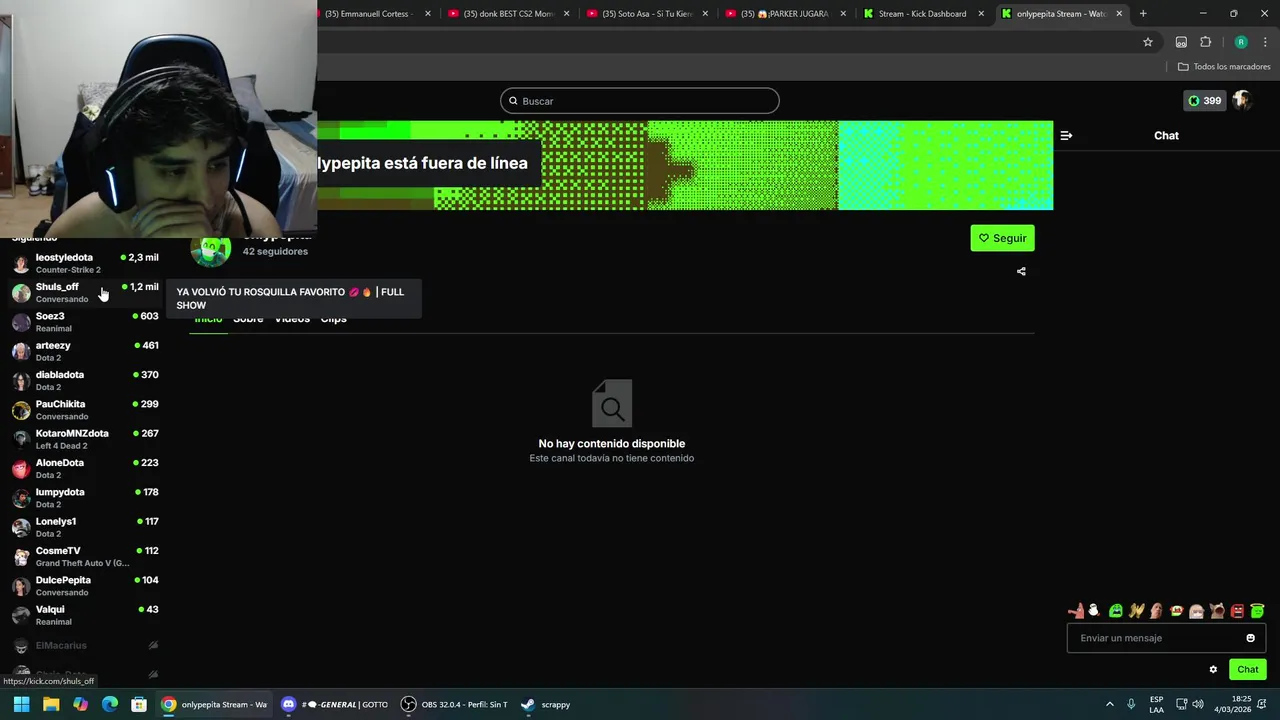
Task: Switch to the Stream - Kick Dashboard tab
Action: tap(922, 14)
